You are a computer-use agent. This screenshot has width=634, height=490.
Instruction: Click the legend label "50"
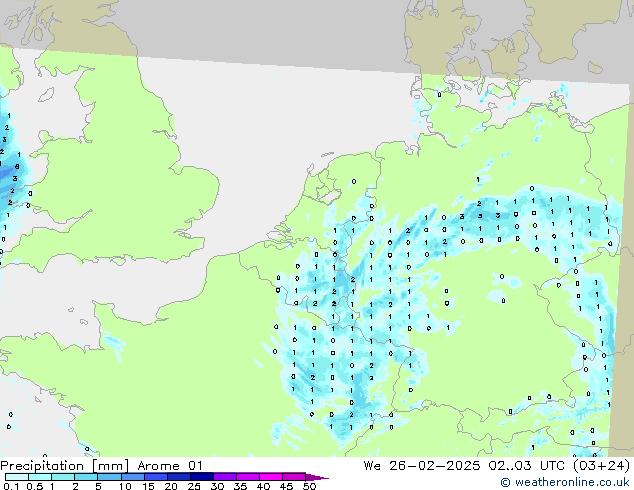pos(309,486)
